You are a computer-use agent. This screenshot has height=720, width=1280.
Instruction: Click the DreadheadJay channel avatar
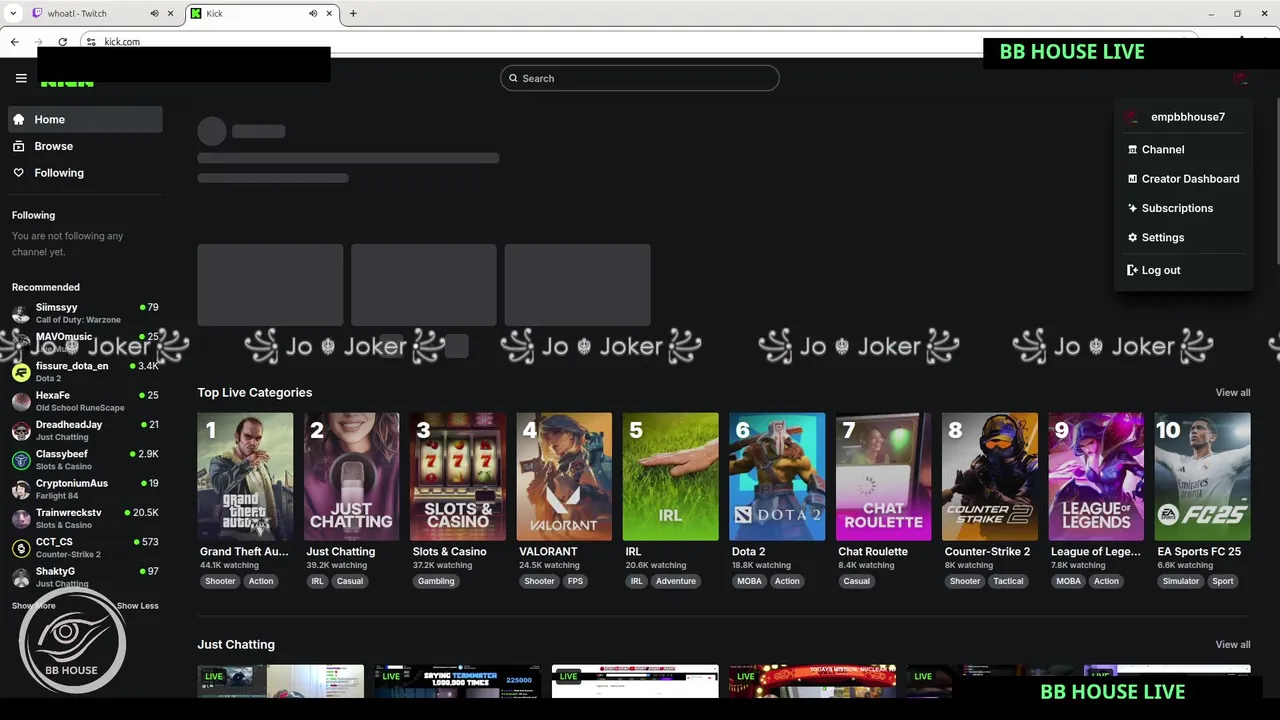point(21,431)
